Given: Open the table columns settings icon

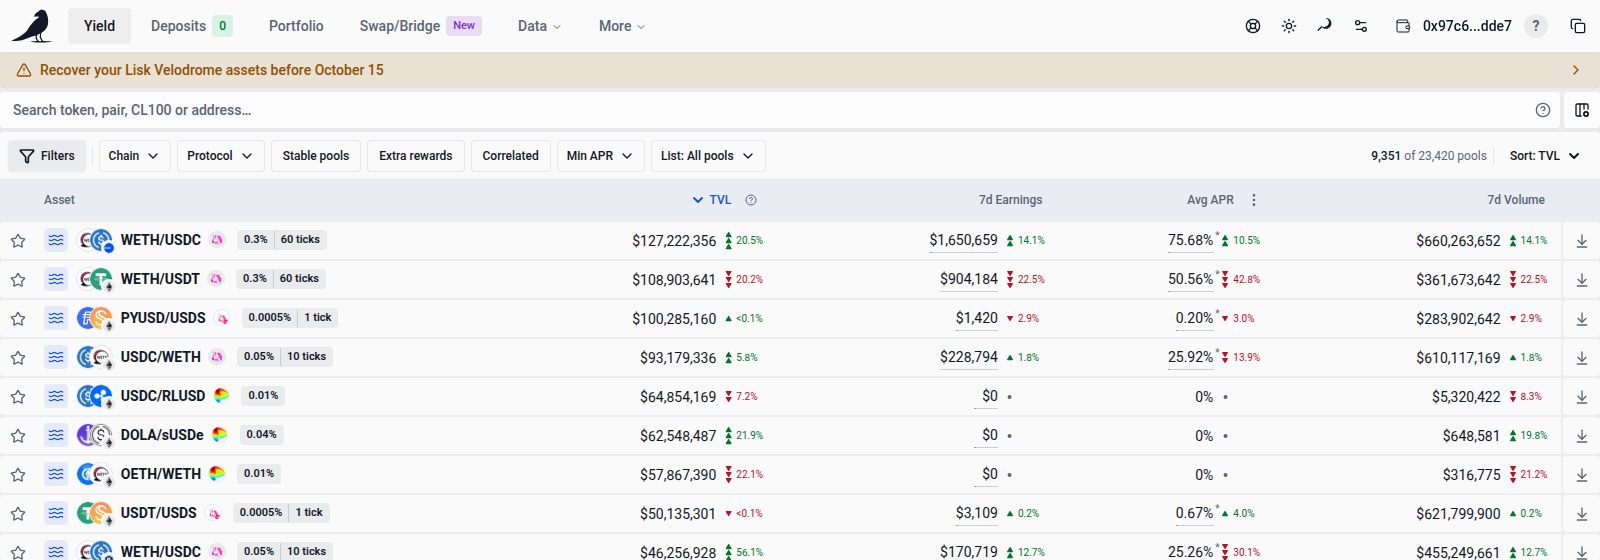Looking at the screenshot, I should point(1582,110).
